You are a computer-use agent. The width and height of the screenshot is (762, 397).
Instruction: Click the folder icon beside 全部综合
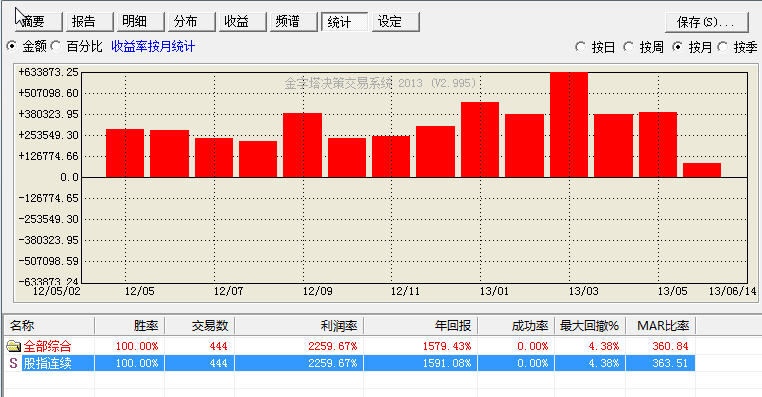(x=13, y=346)
